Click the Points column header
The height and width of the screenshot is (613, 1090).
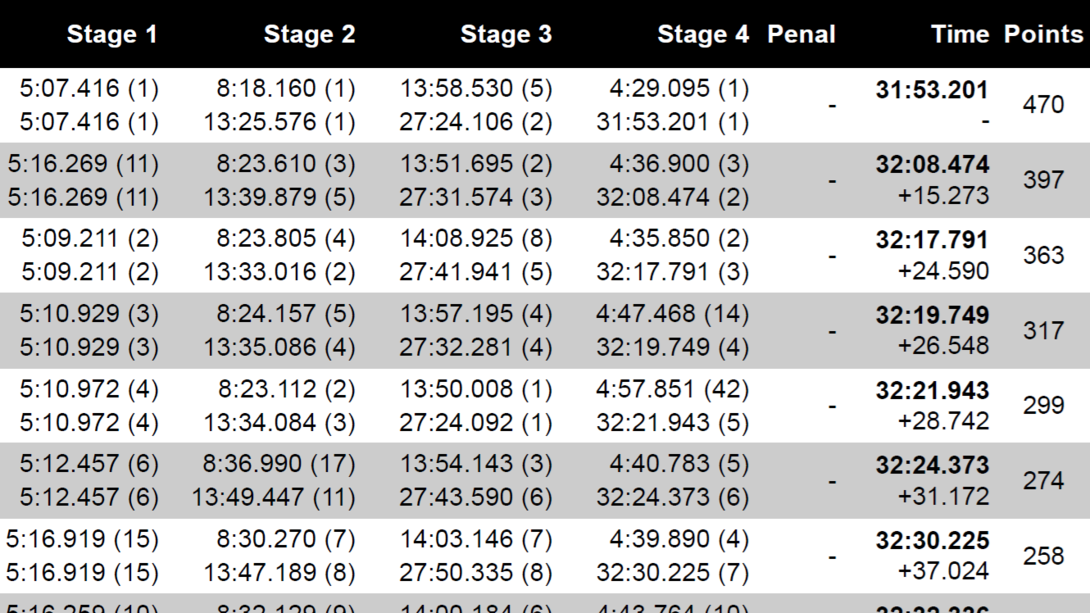pos(1043,34)
